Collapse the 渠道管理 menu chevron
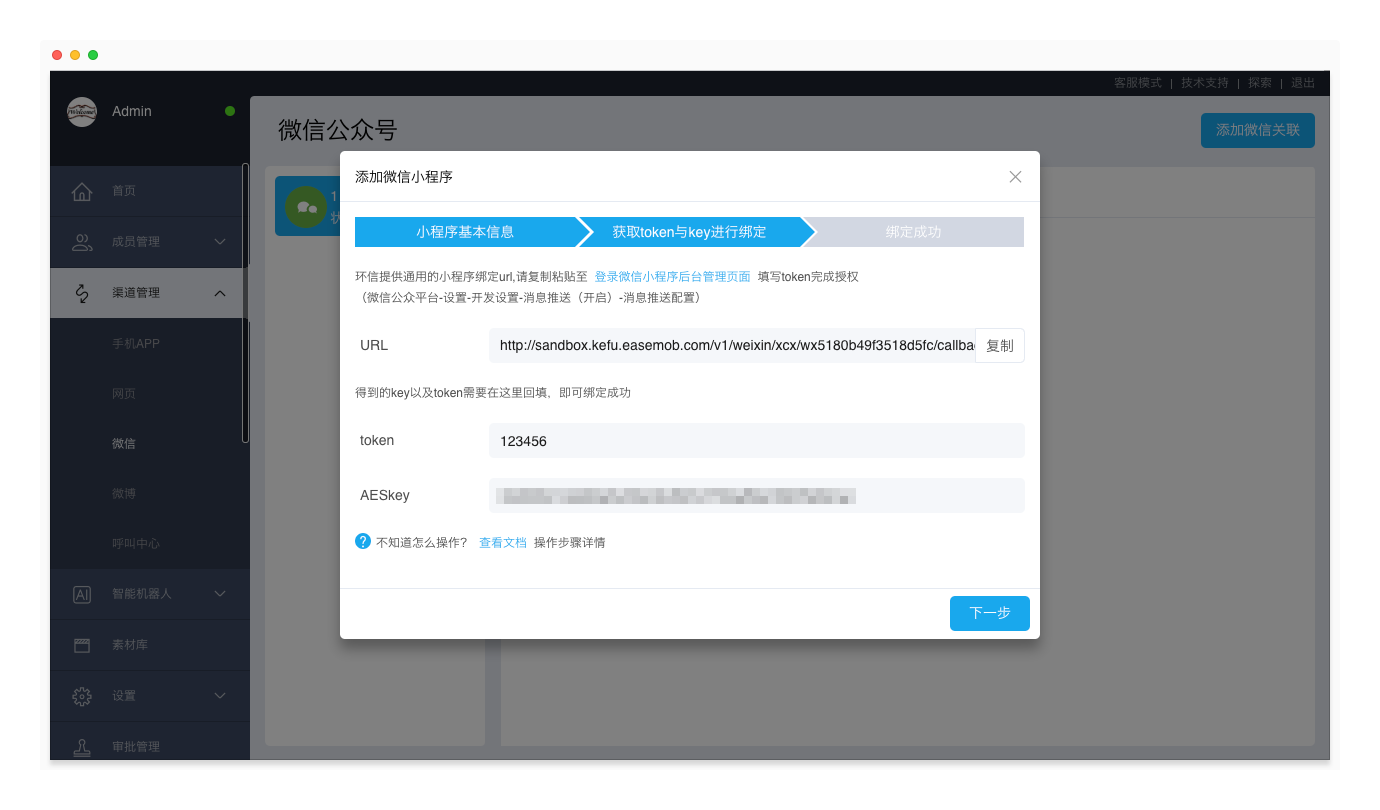1380x810 pixels. click(220, 293)
